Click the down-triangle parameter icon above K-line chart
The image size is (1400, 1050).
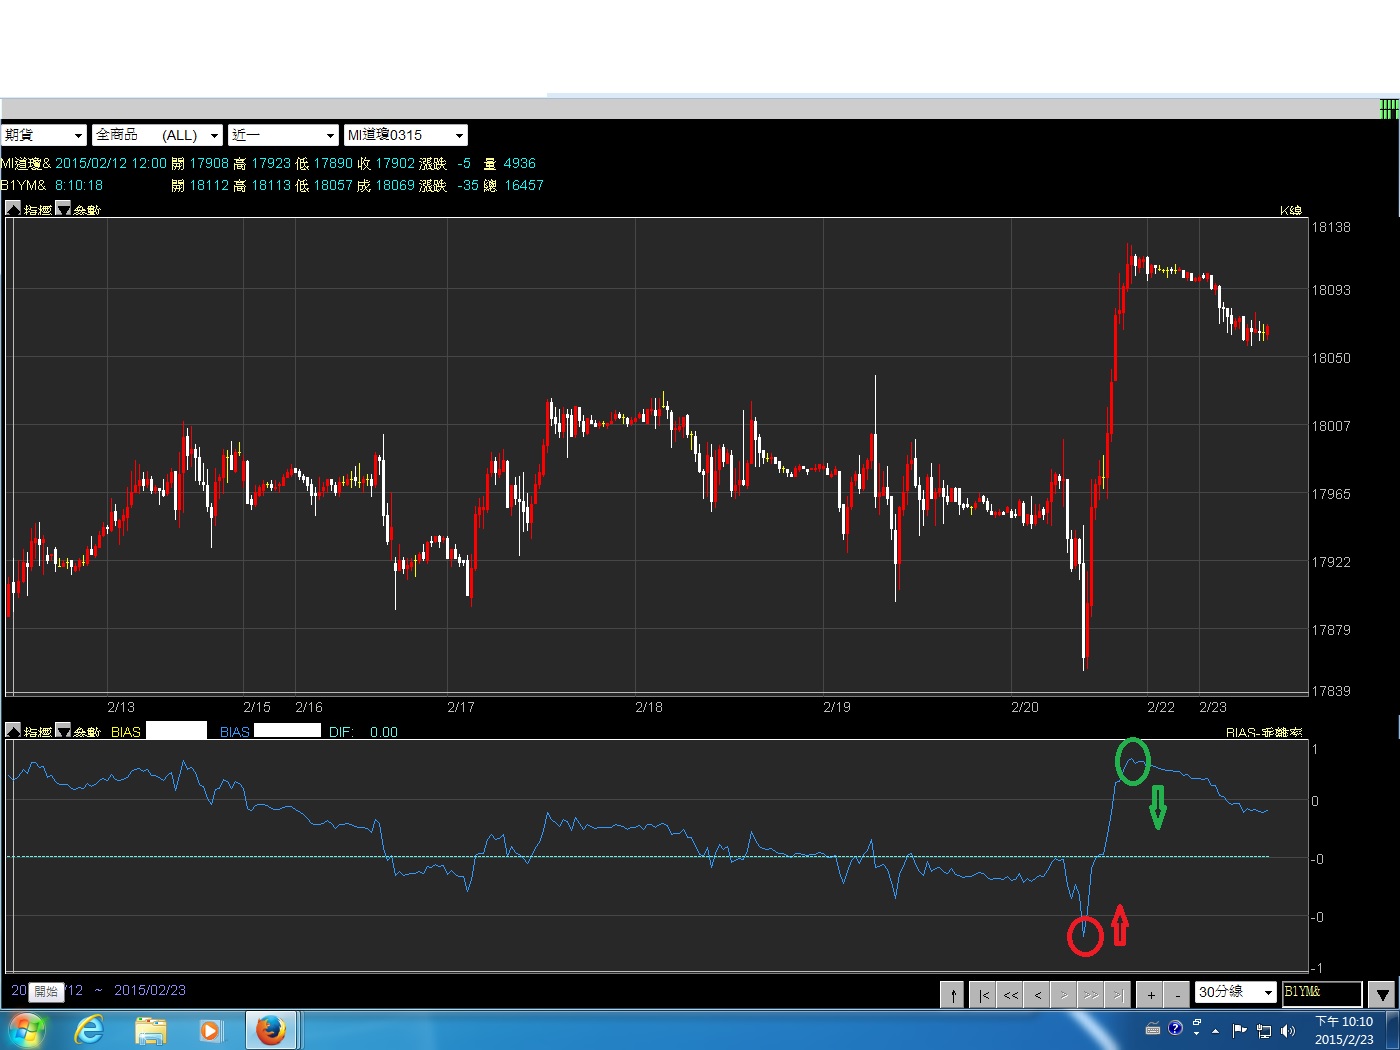(x=63, y=208)
